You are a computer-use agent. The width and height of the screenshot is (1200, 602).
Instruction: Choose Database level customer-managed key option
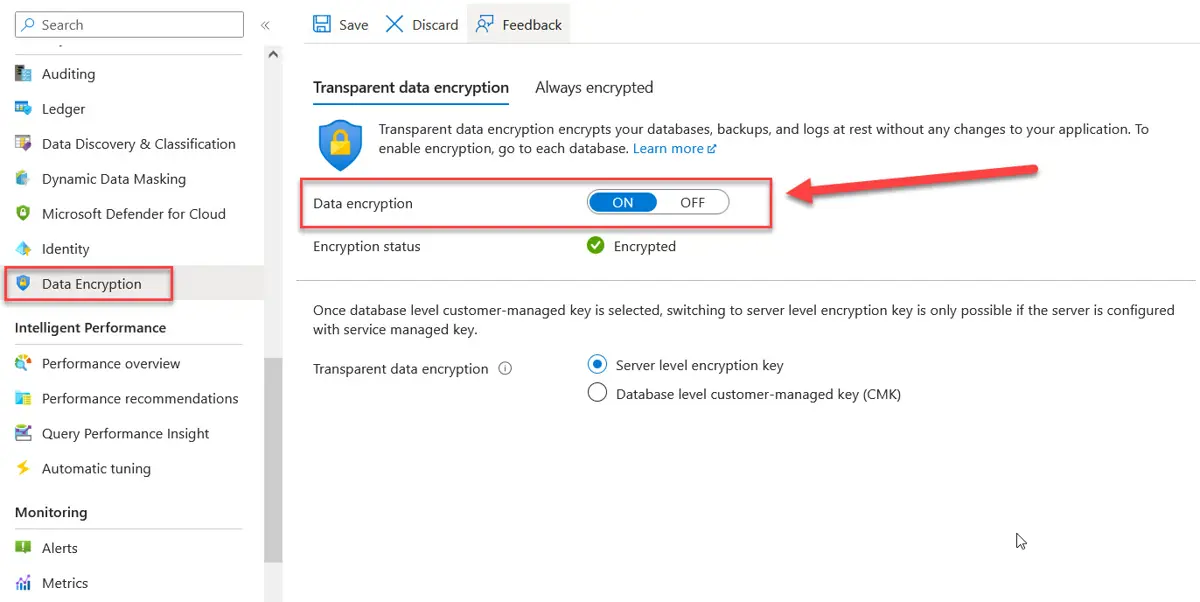point(597,392)
